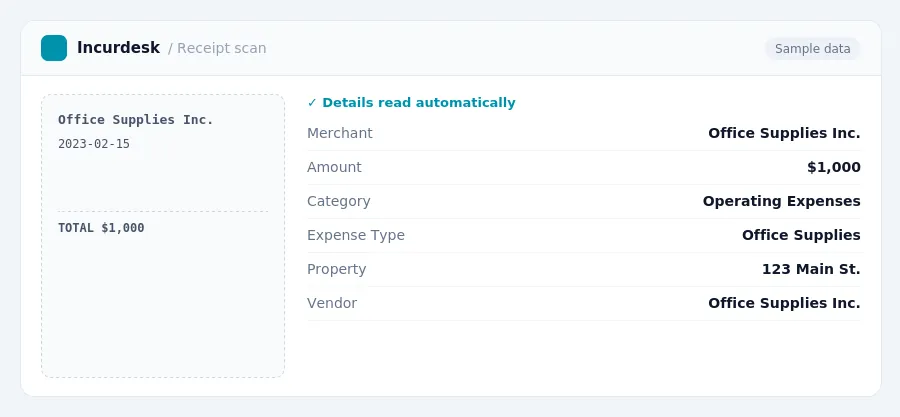This screenshot has height=417, width=900.
Task: Select the Vendor value Office Supplies Inc.
Action: coord(784,303)
